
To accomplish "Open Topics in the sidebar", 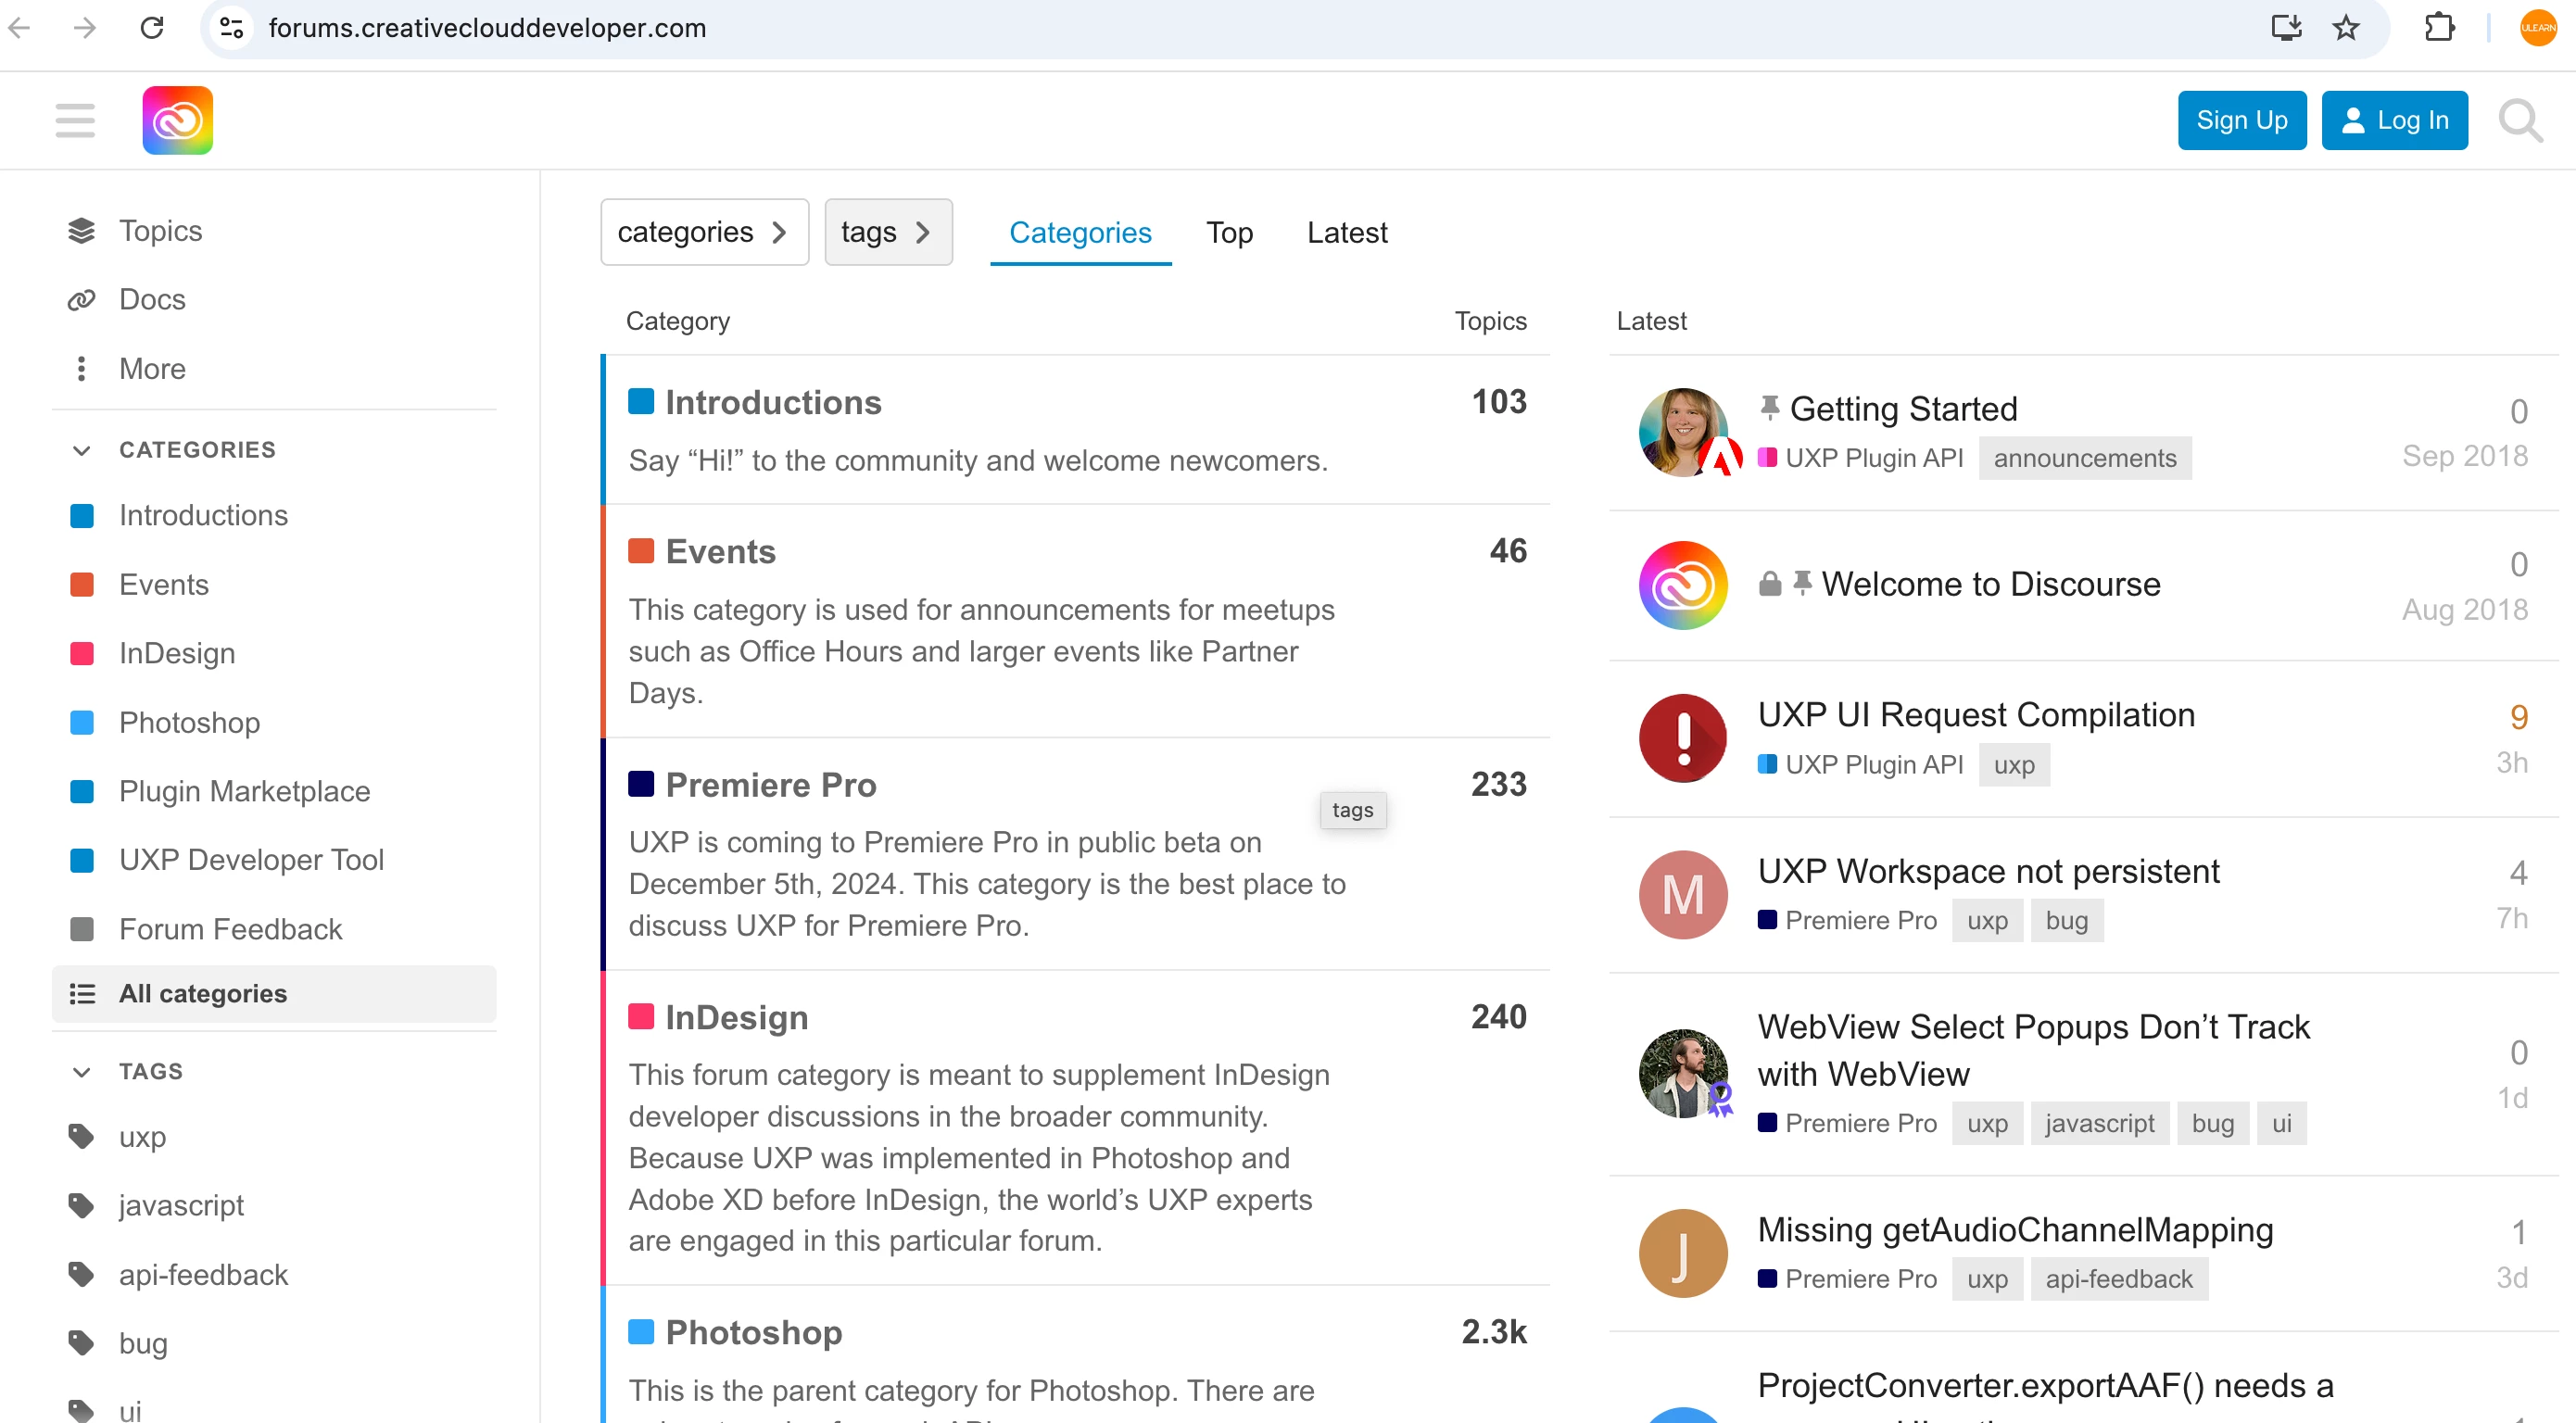I will tap(161, 231).
